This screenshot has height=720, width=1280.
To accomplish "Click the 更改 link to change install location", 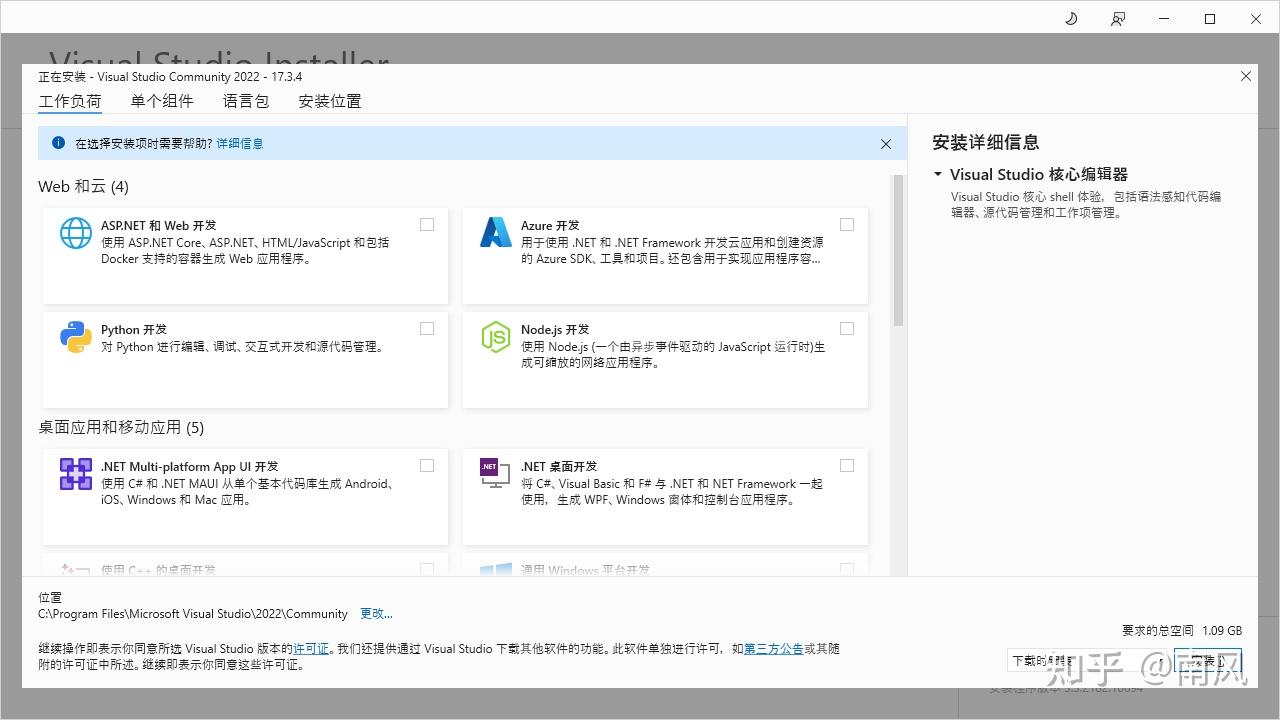I will click(x=376, y=613).
